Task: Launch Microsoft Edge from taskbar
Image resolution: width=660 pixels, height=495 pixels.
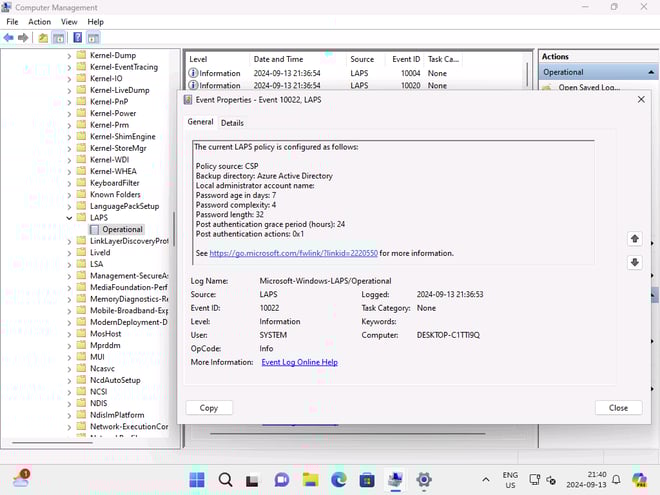Action: coord(339,479)
